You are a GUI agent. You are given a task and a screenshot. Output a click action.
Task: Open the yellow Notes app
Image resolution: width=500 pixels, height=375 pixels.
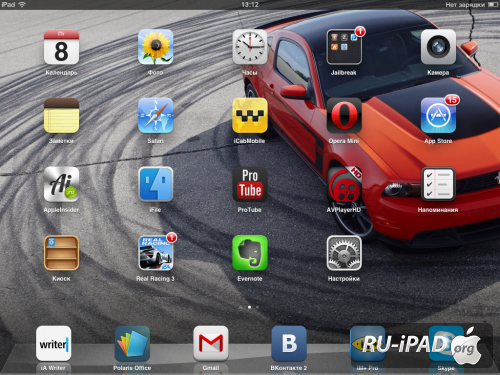coord(61,116)
